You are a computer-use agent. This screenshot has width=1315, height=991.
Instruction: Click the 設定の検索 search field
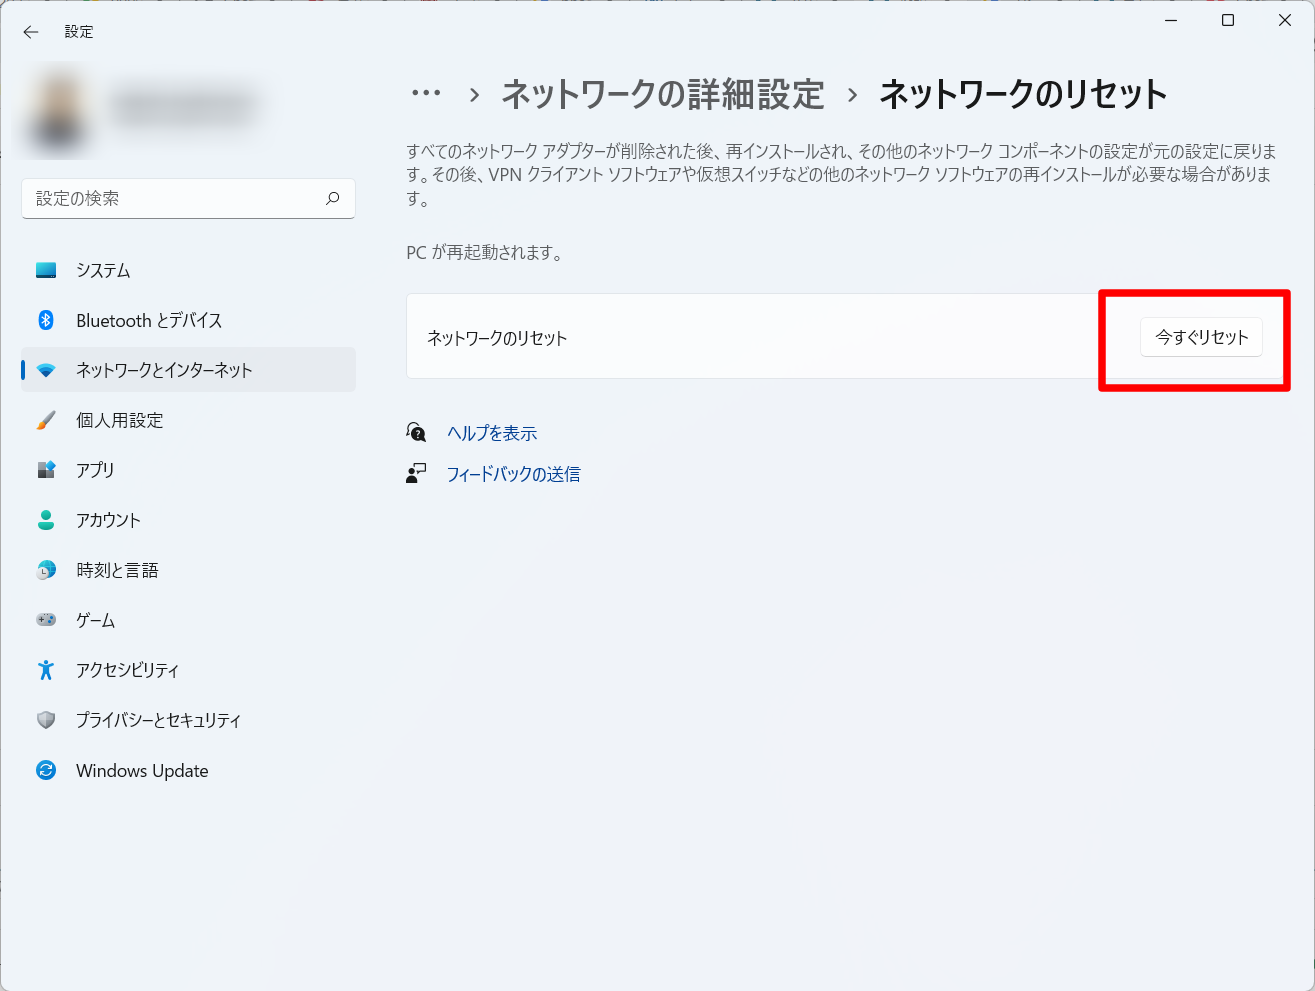[x=175, y=198]
